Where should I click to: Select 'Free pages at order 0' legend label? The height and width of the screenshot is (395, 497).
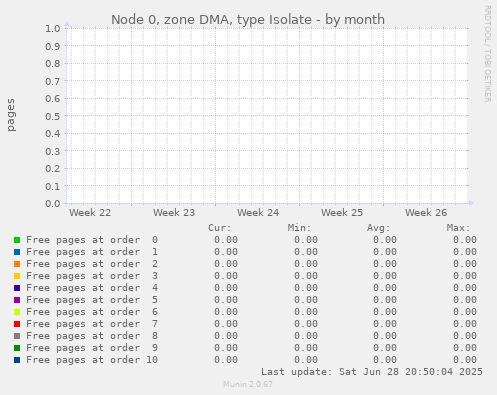92,240
